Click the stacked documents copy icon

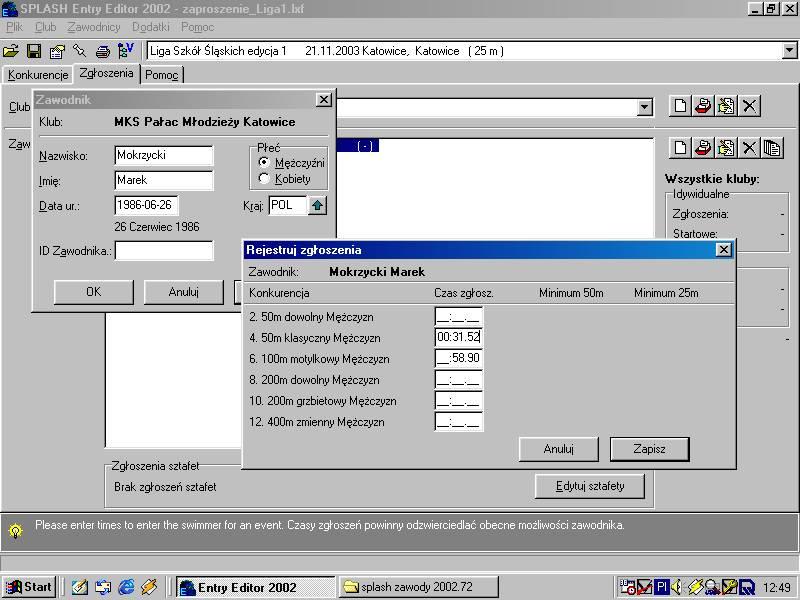tap(772, 148)
